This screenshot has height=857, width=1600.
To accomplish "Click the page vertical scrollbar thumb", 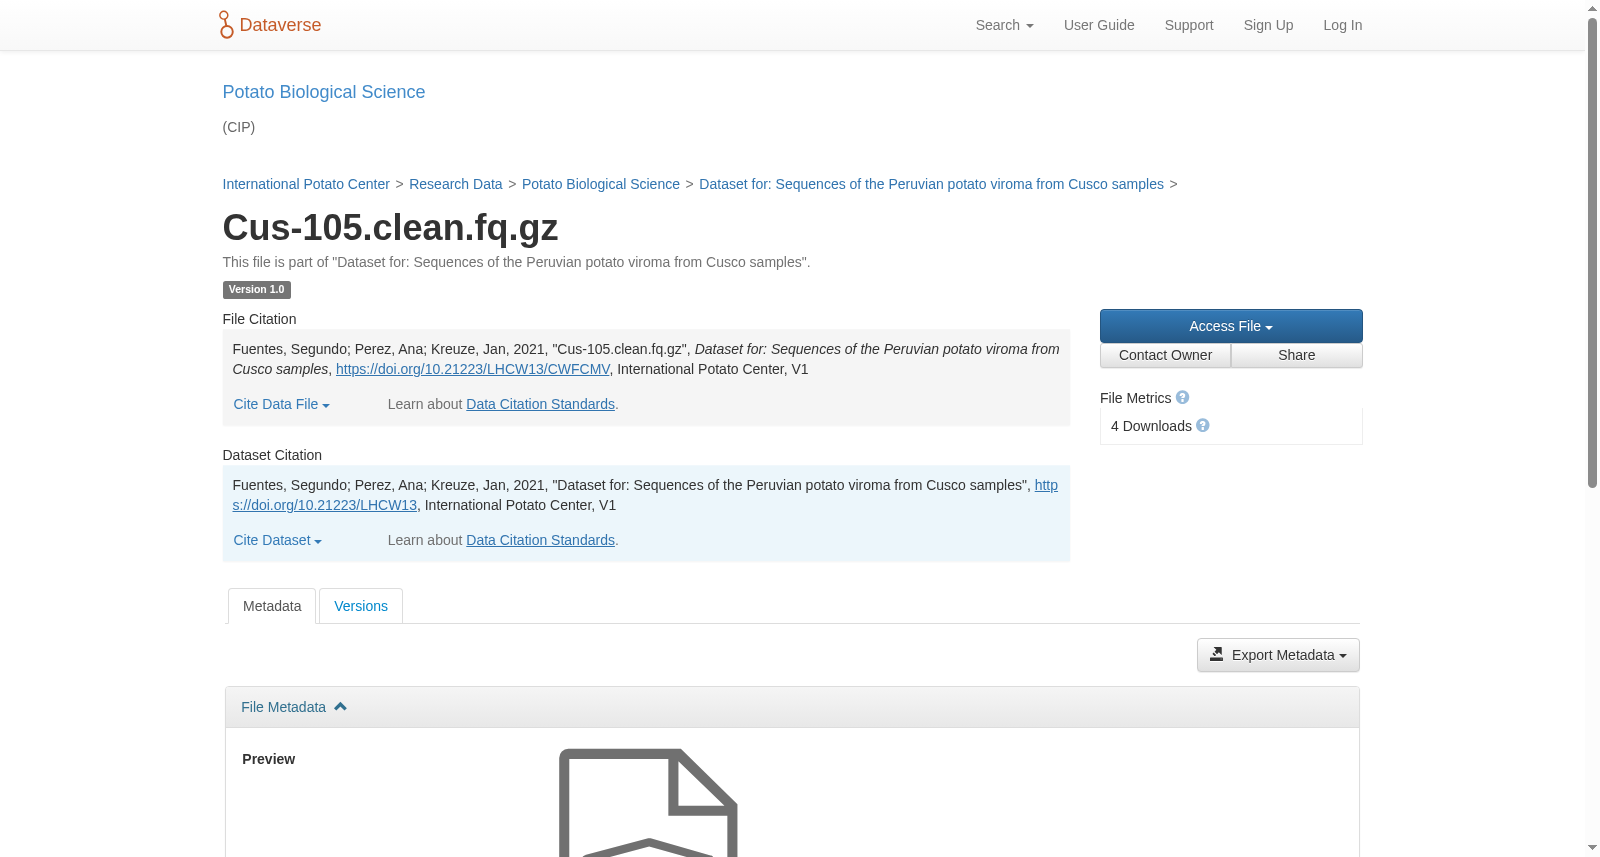I will 1592,252.
